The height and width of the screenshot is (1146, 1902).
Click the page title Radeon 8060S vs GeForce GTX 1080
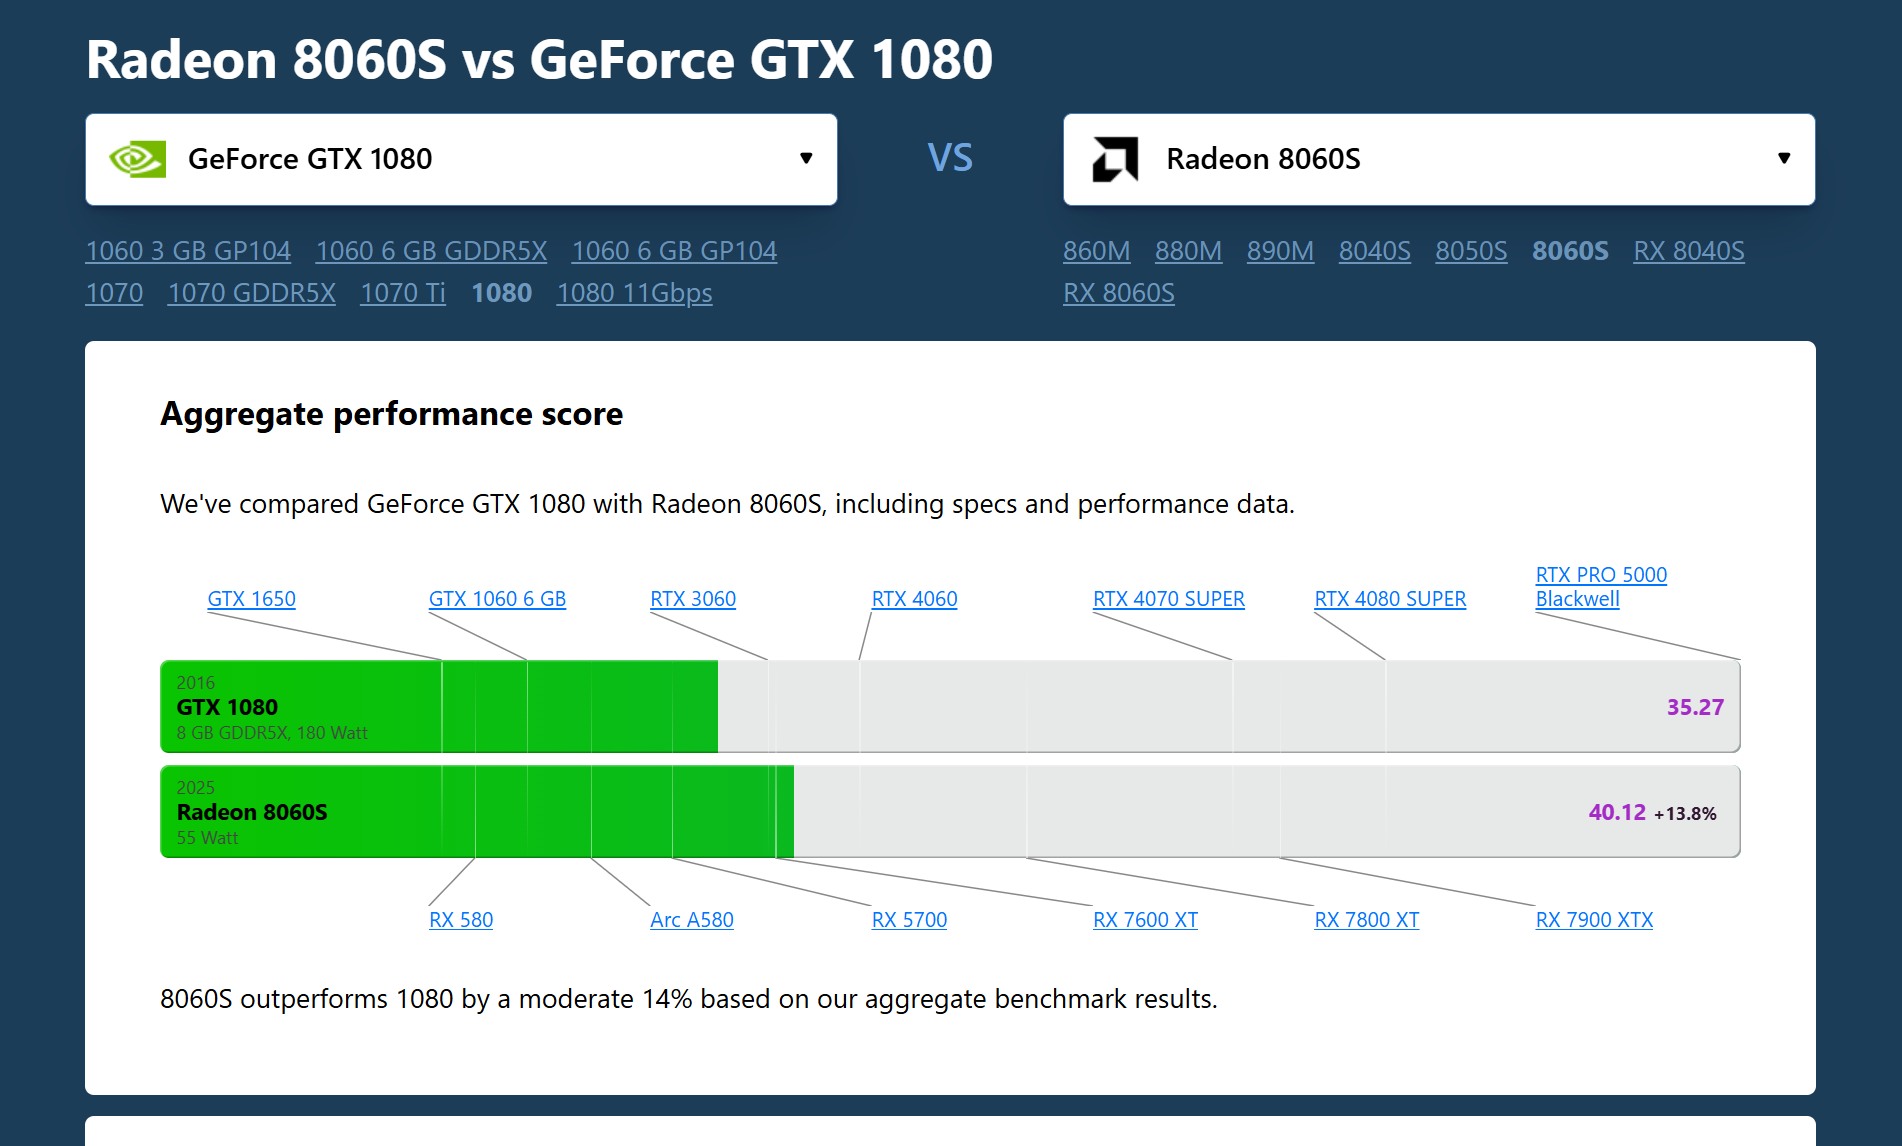[539, 59]
